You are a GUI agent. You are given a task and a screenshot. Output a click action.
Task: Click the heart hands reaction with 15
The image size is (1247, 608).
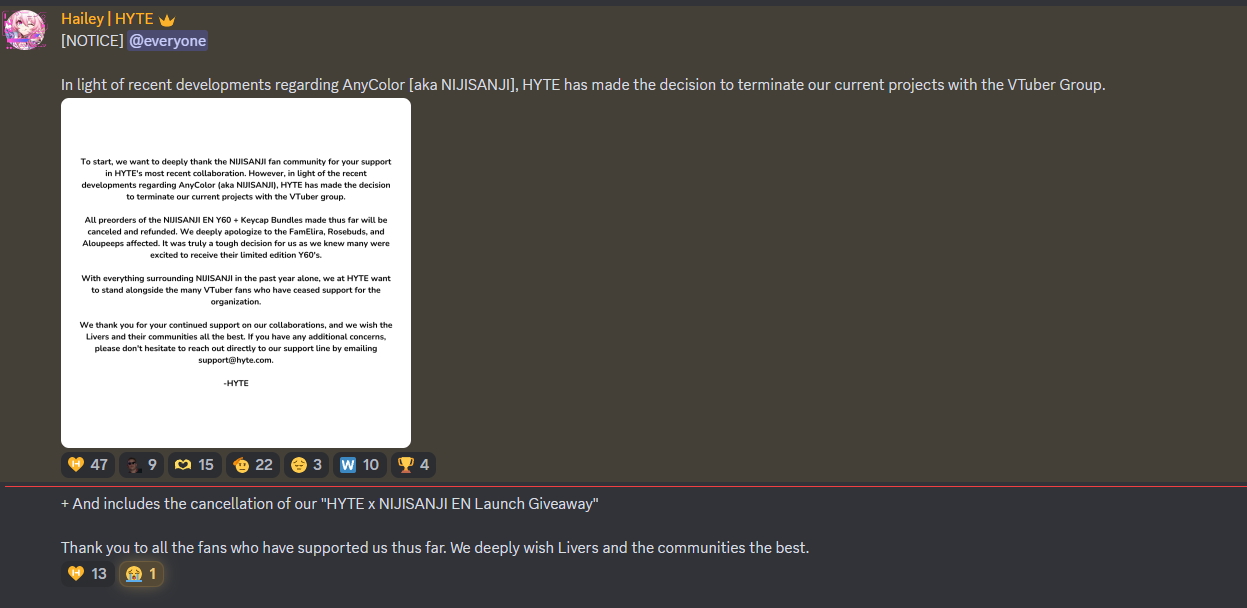click(194, 465)
